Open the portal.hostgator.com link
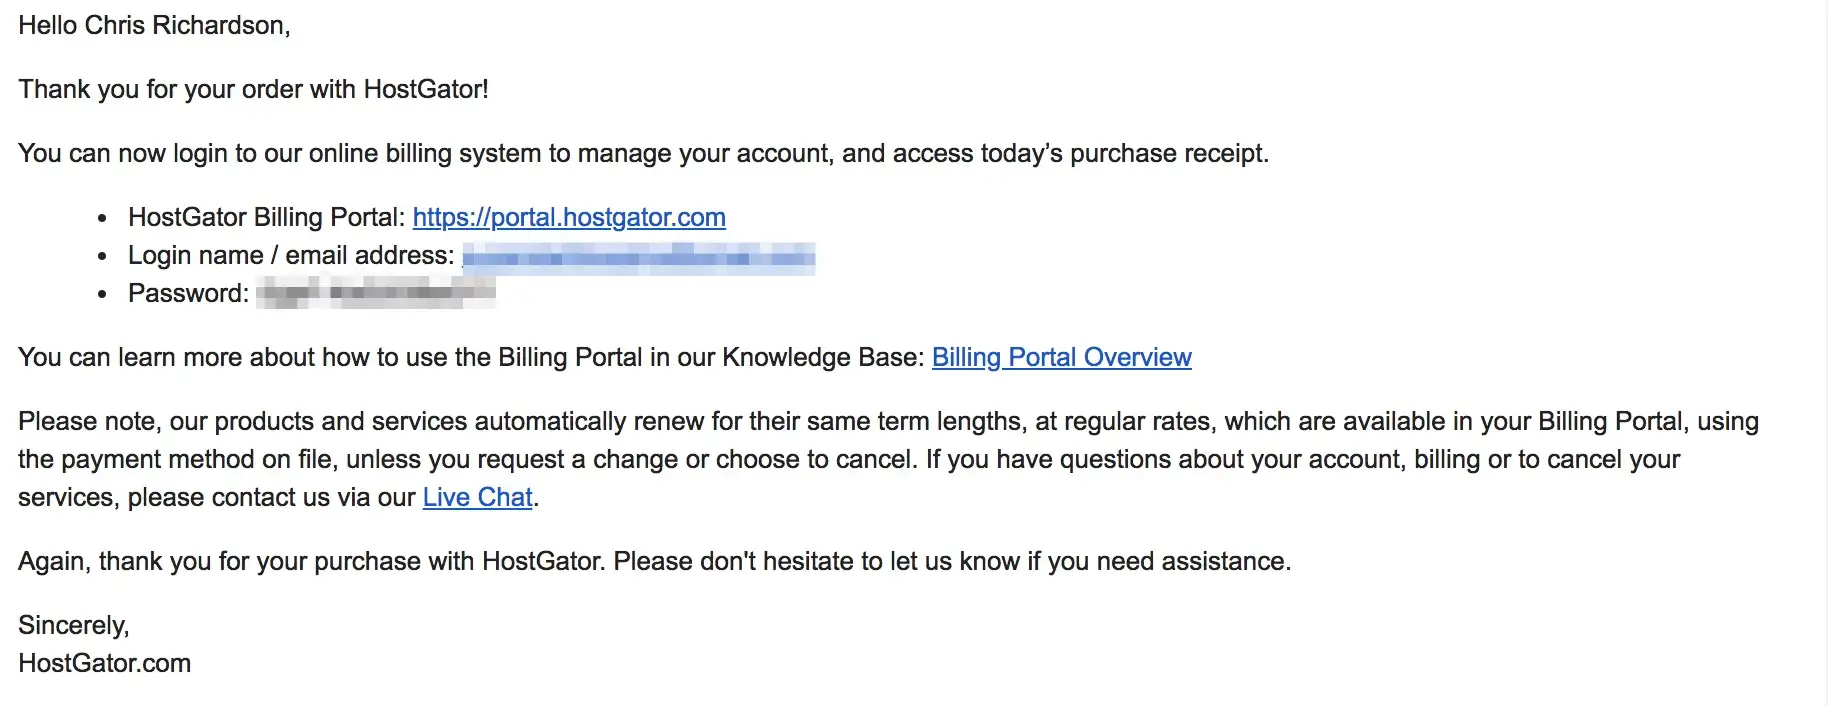Image resolution: width=1840 pixels, height=706 pixels. (568, 217)
